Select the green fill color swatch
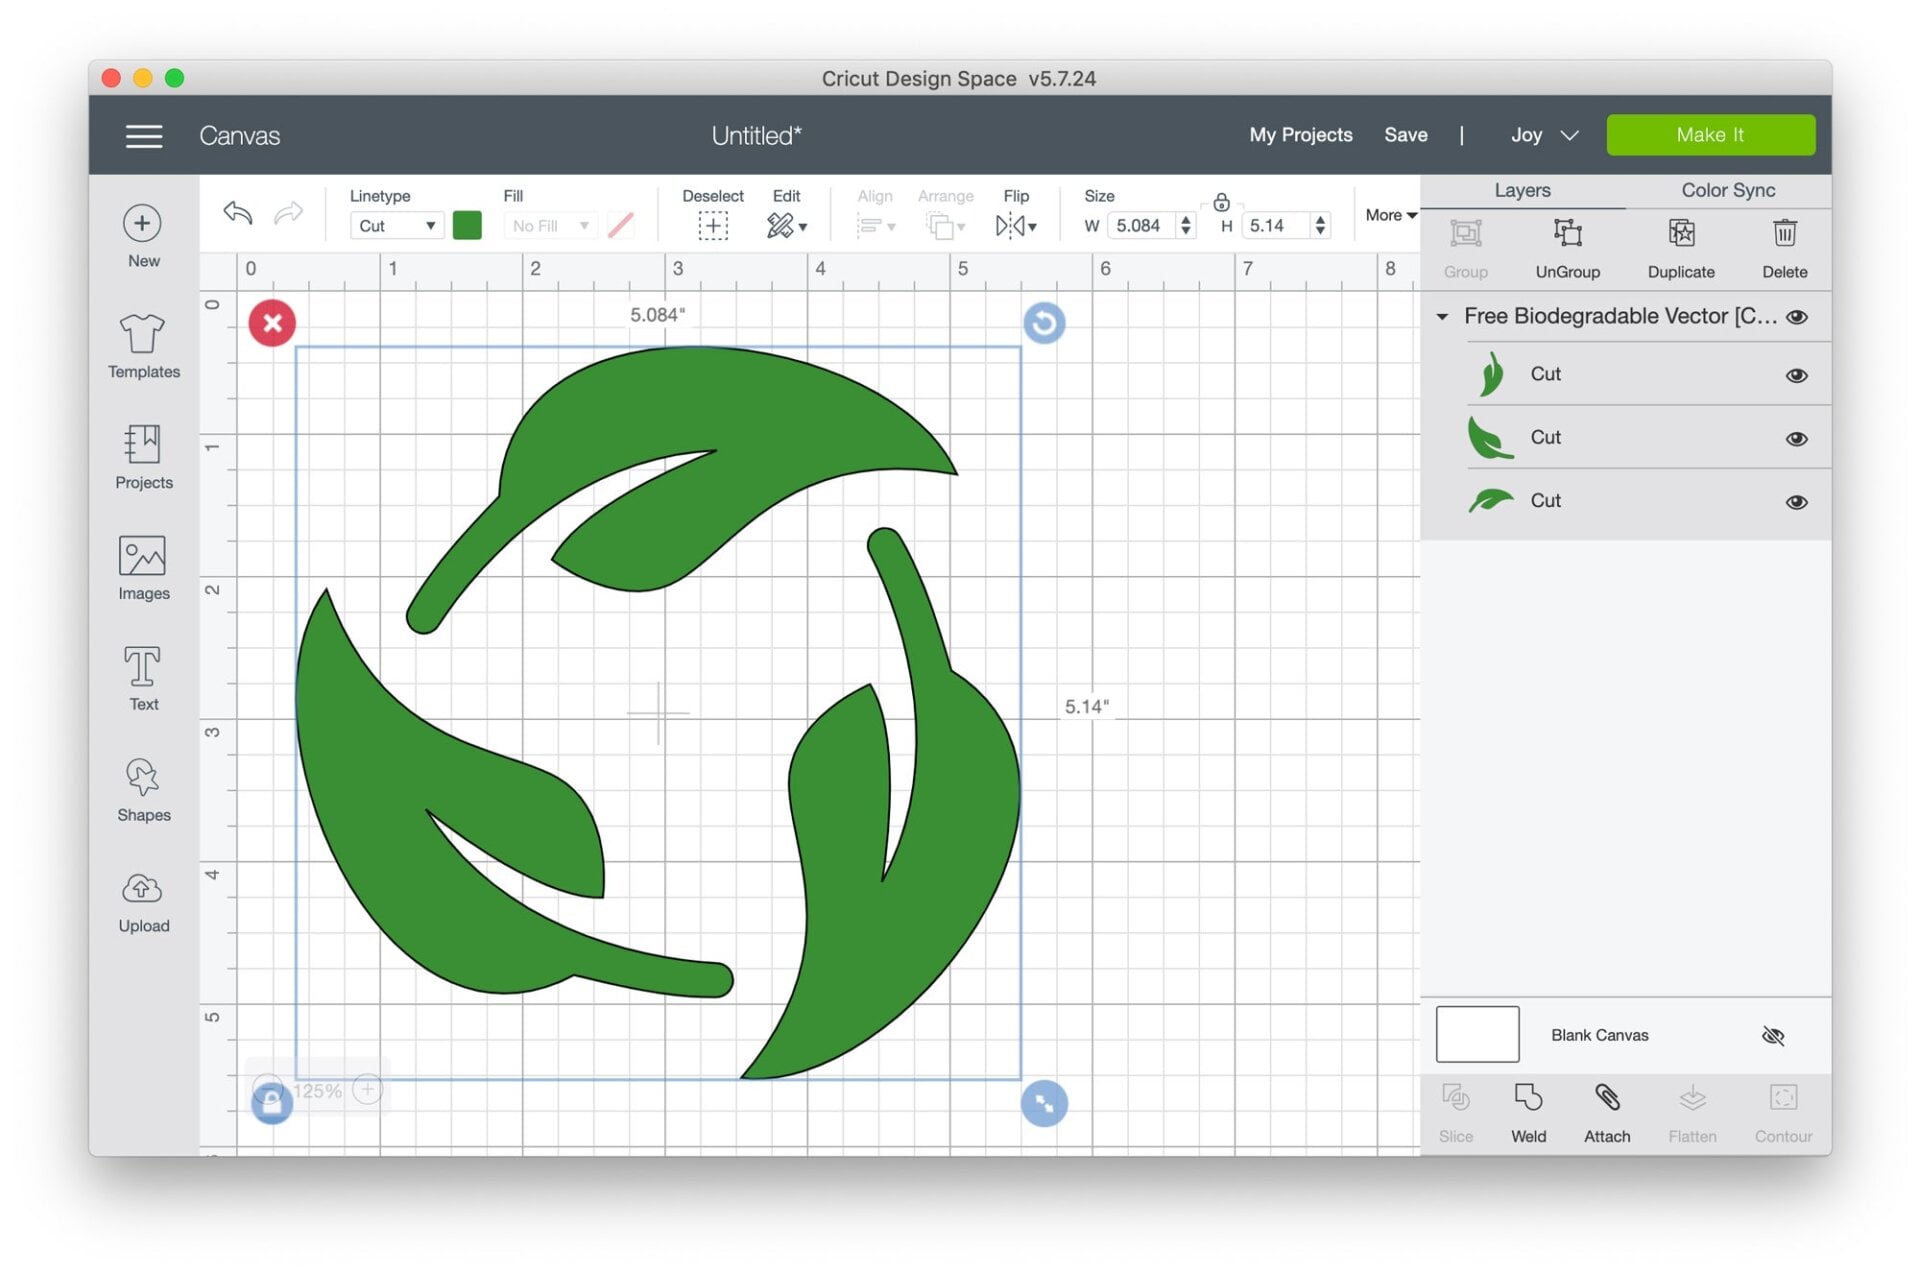1920x1273 pixels. (467, 225)
